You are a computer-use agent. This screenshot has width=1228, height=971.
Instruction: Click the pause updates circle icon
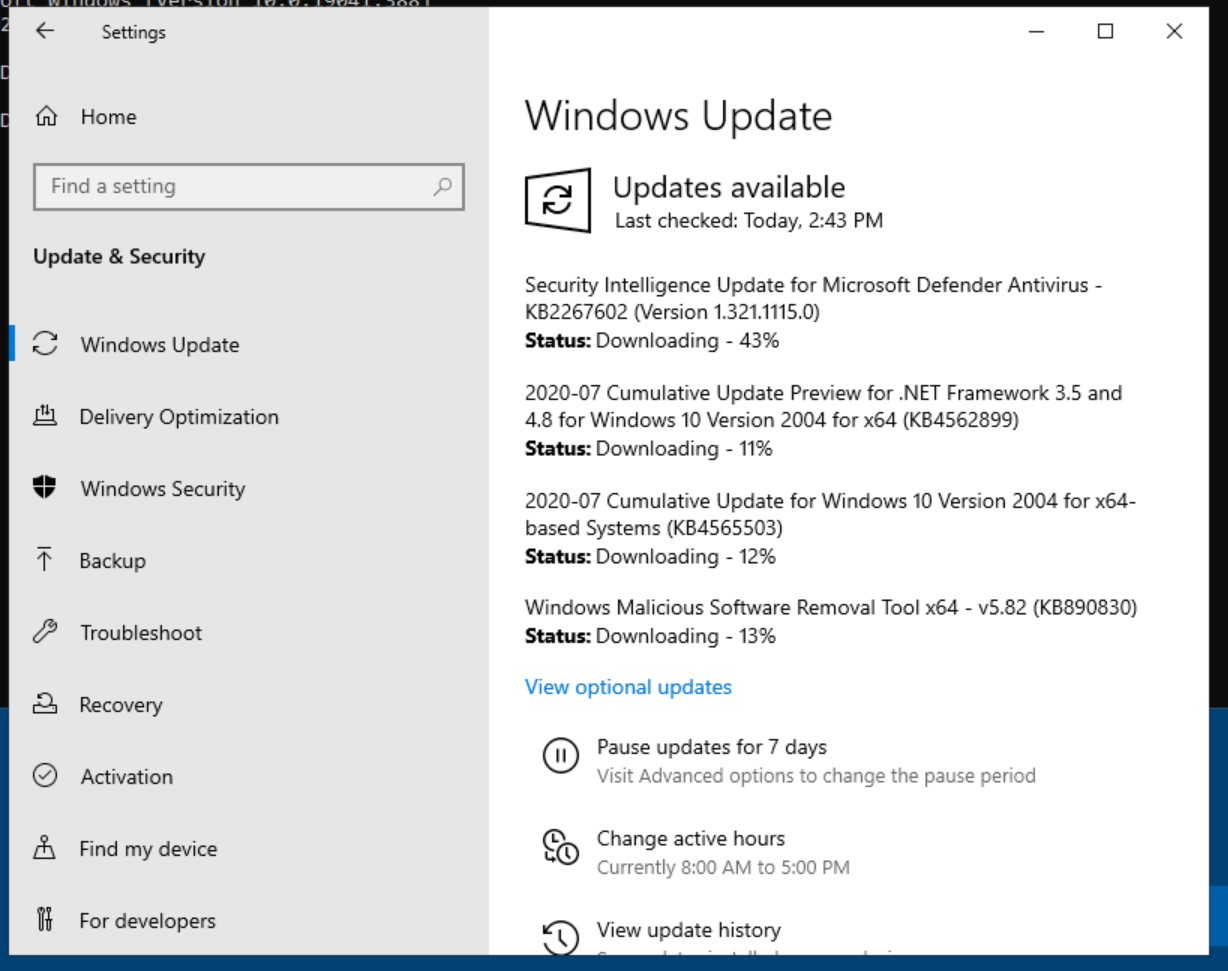click(x=560, y=755)
